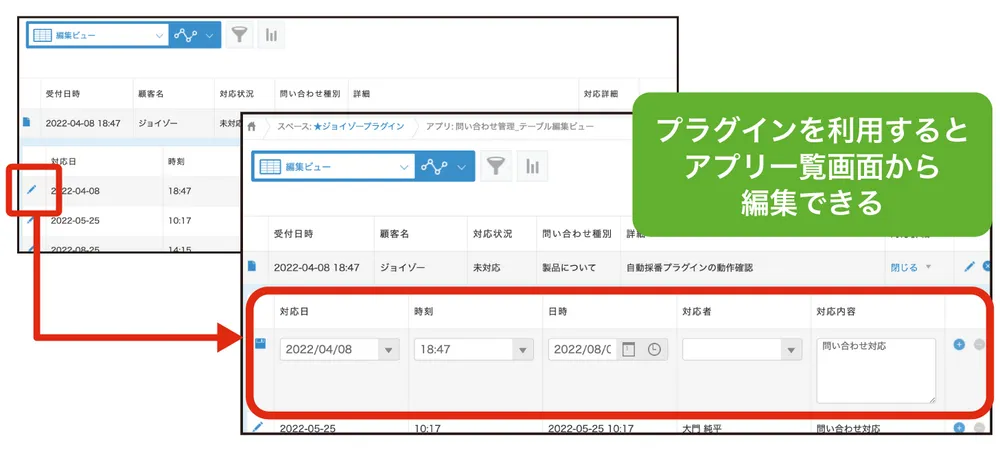Click the 対応詳細 column header in the back window
This screenshot has width=1000, height=450.
click(601, 94)
